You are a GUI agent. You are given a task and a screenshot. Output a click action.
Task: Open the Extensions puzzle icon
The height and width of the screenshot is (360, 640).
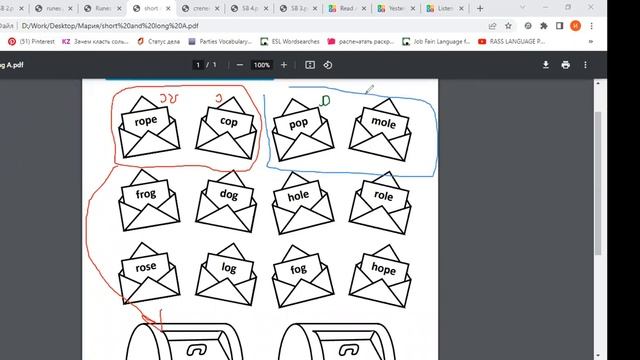point(544,26)
